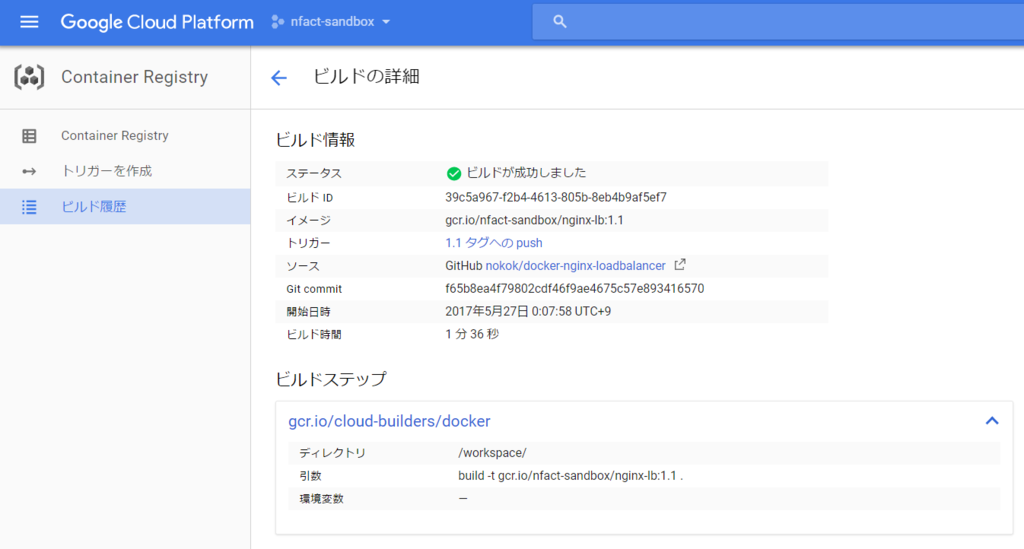
Task: Focus the top search input field
Action: click(x=778, y=22)
